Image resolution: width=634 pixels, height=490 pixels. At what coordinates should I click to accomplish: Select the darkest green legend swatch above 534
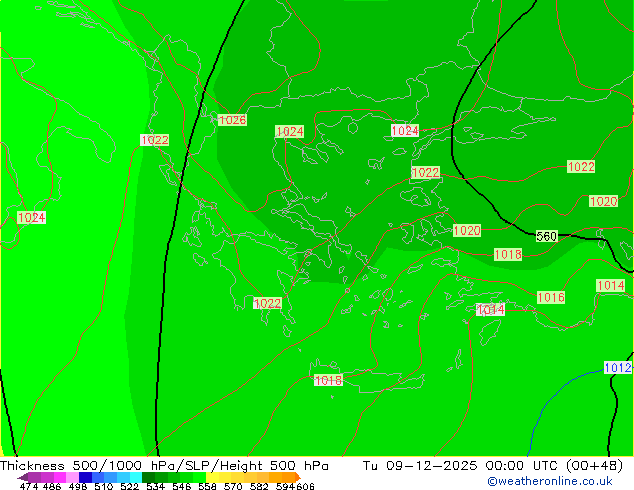click(149, 477)
